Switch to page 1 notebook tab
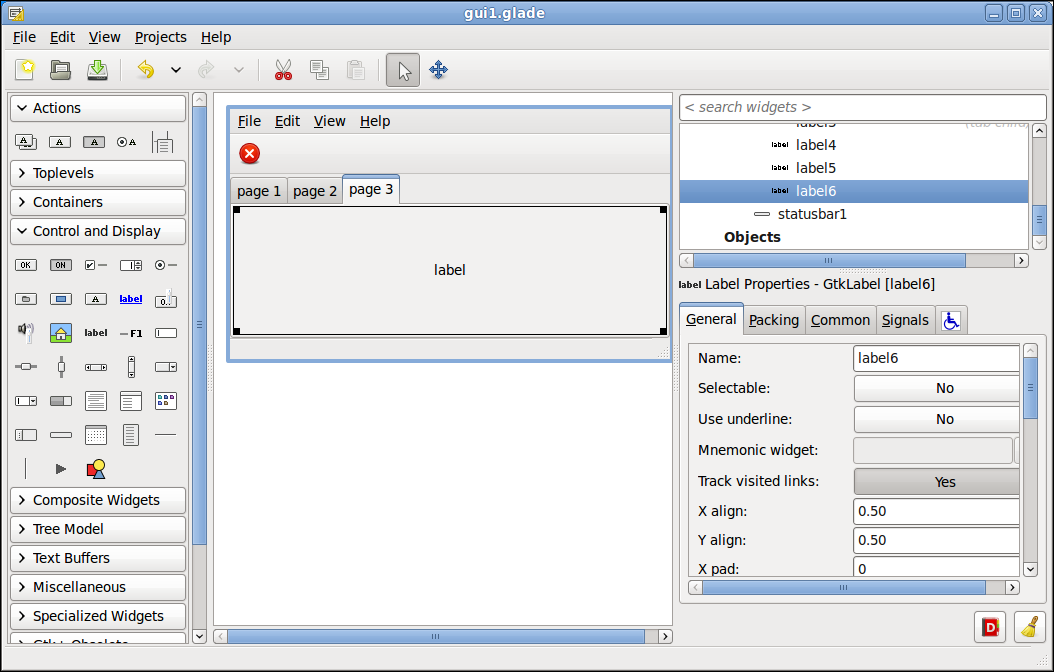Viewport: 1054px width, 672px height. click(259, 192)
